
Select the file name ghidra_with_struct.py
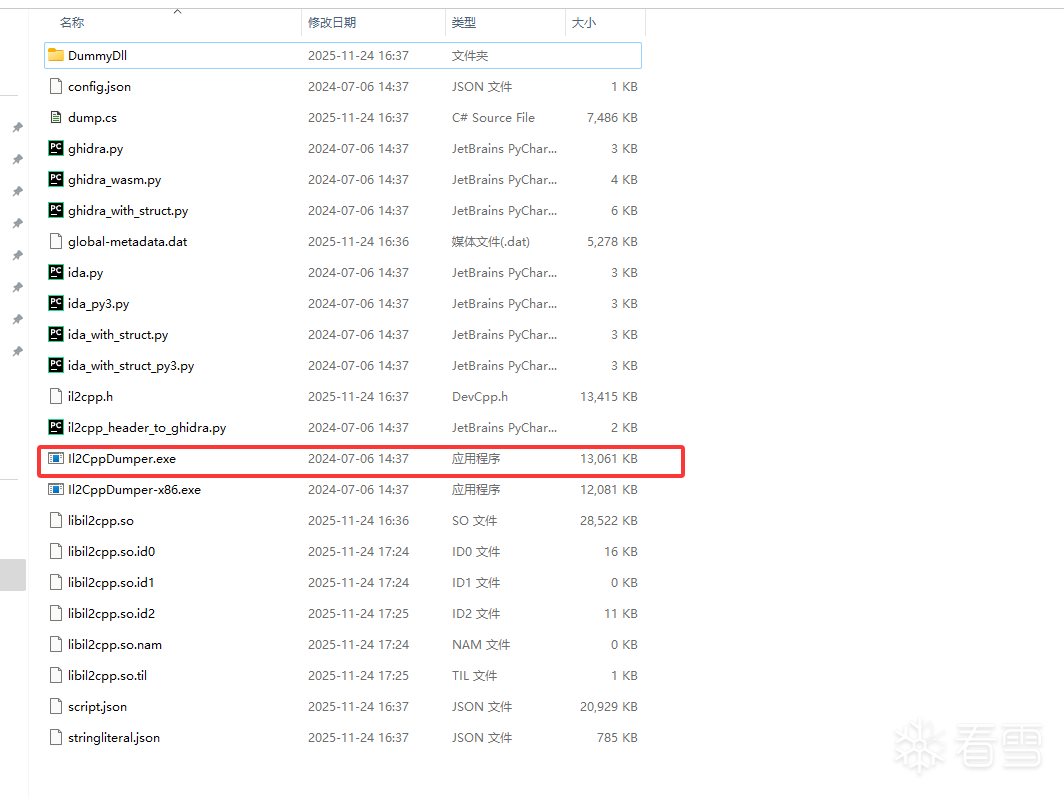tap(128, 211)
